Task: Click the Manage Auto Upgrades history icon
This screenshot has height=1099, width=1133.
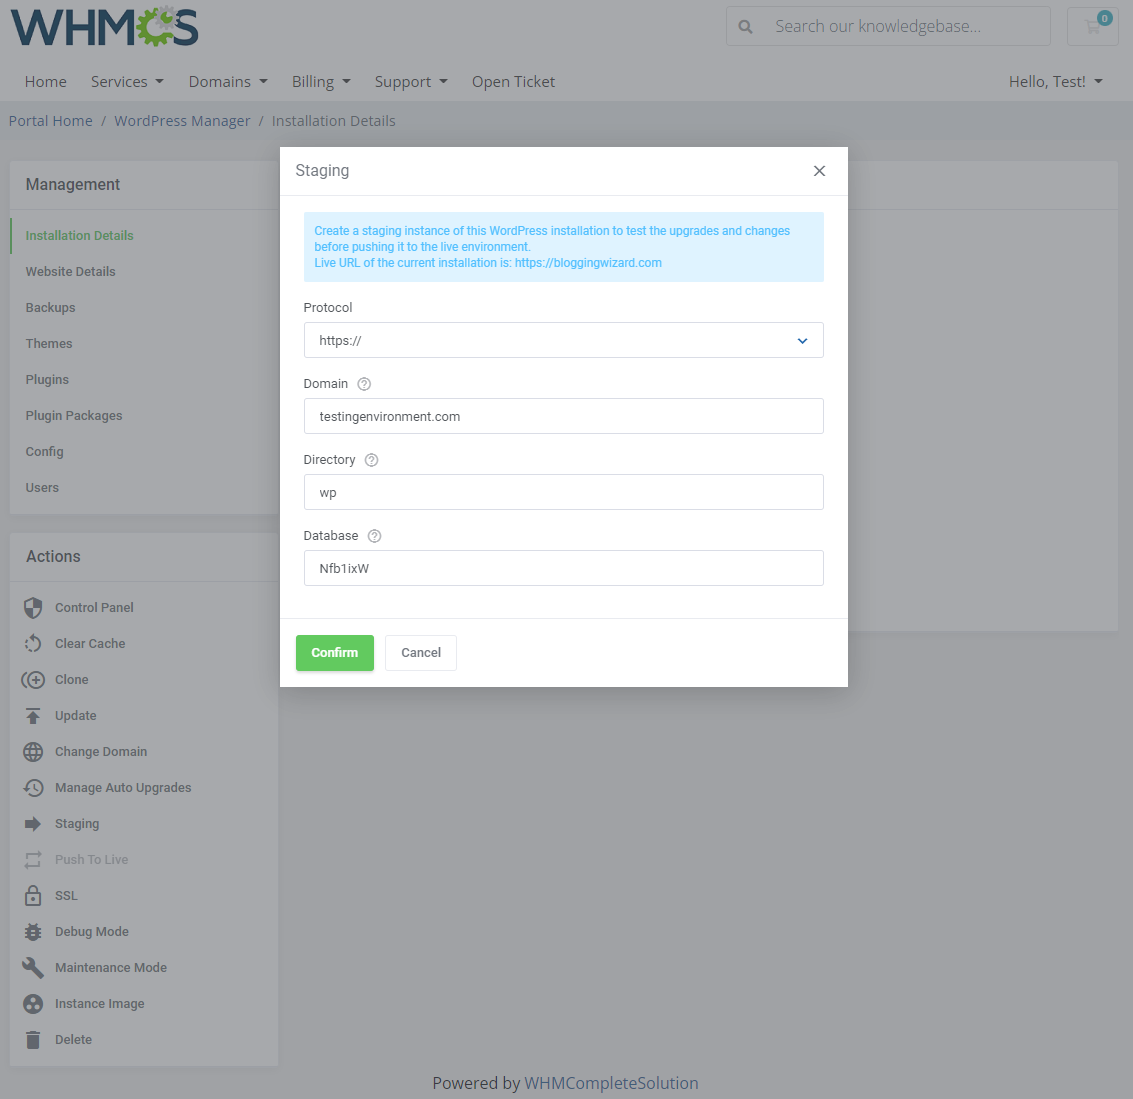Action: pyautogui.click(x=33, y=788)
